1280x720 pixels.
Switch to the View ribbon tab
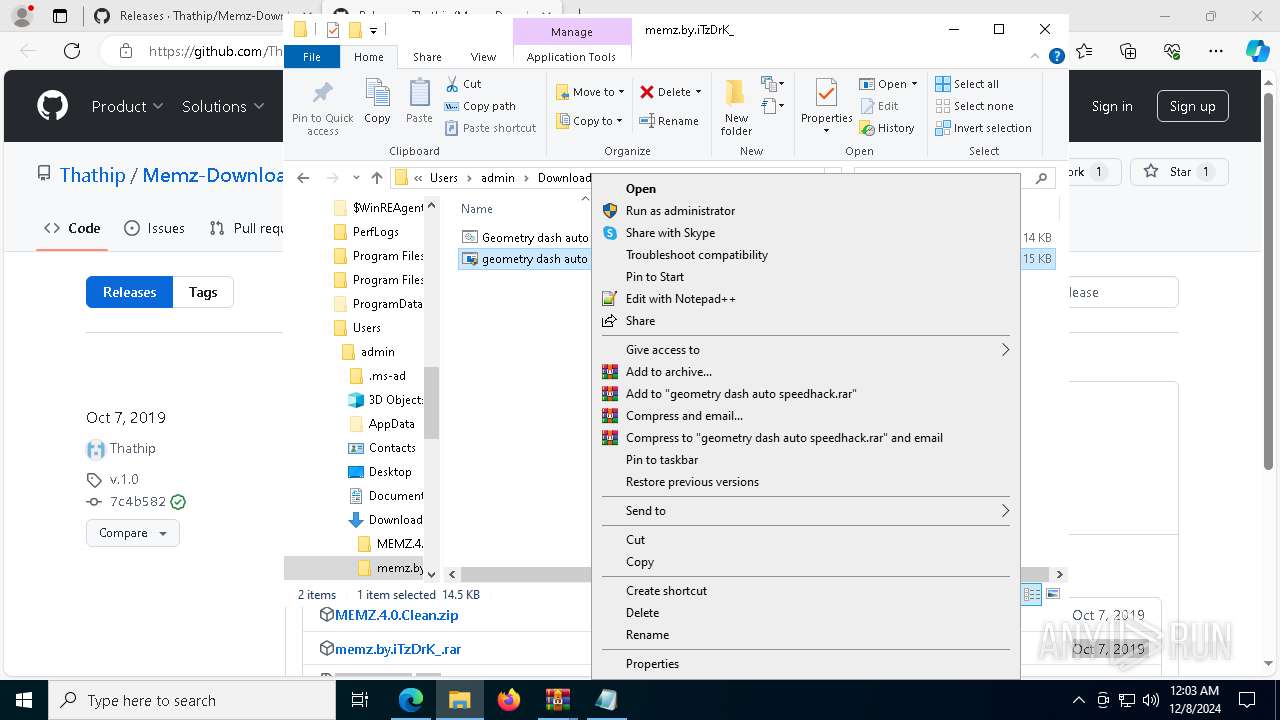(483, 57)
